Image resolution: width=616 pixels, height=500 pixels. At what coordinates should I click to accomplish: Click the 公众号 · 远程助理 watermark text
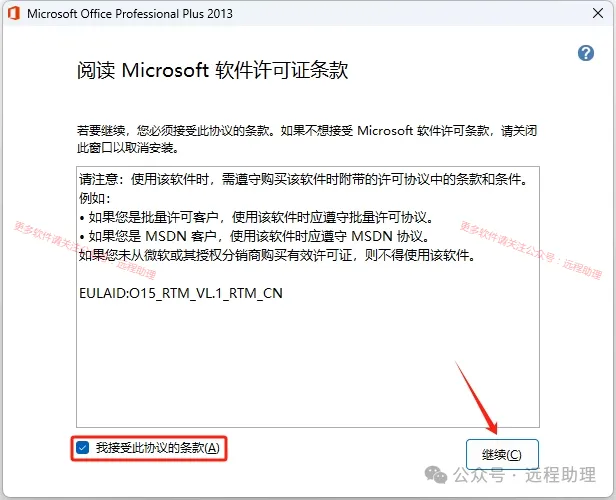point(524,475)
